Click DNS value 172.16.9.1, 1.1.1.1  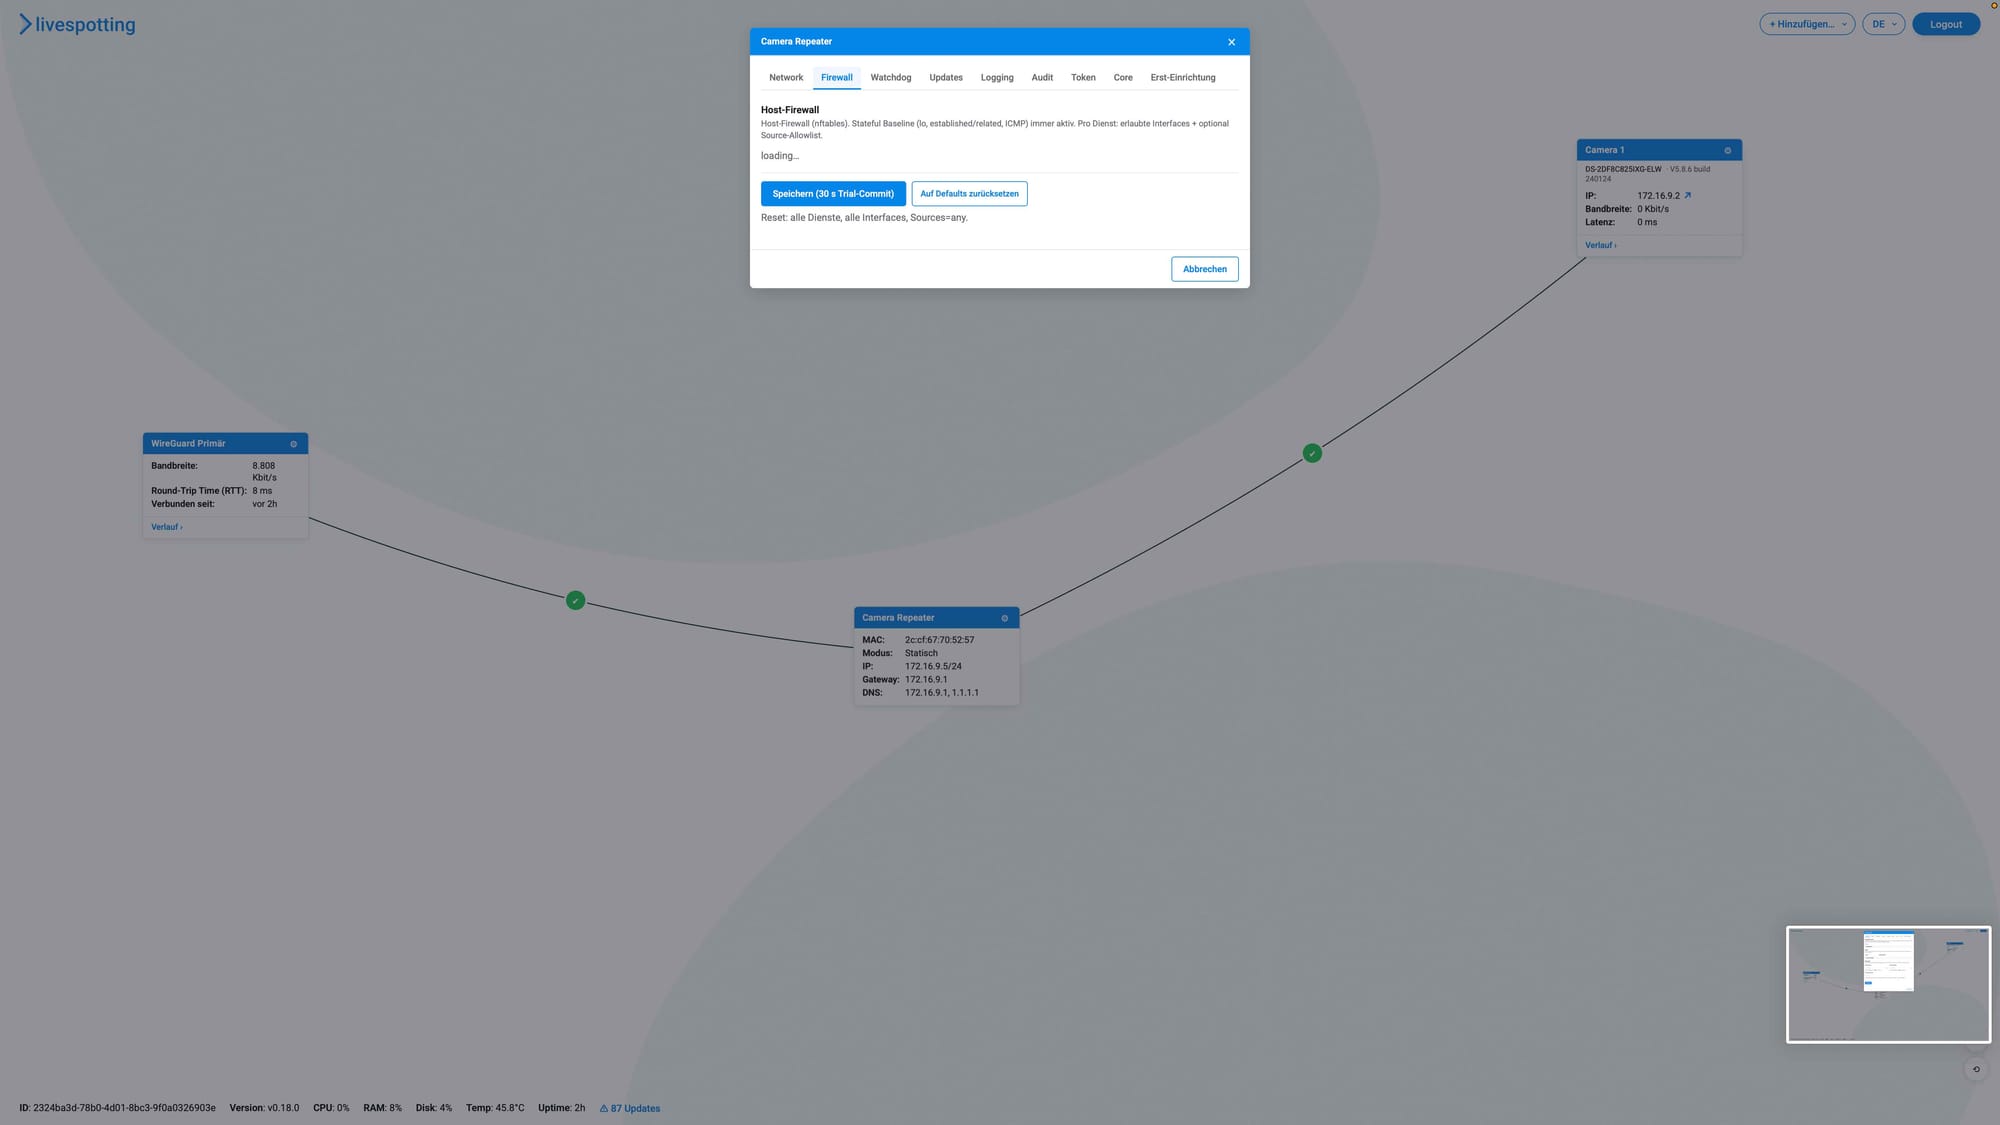(x=942, y=693)
